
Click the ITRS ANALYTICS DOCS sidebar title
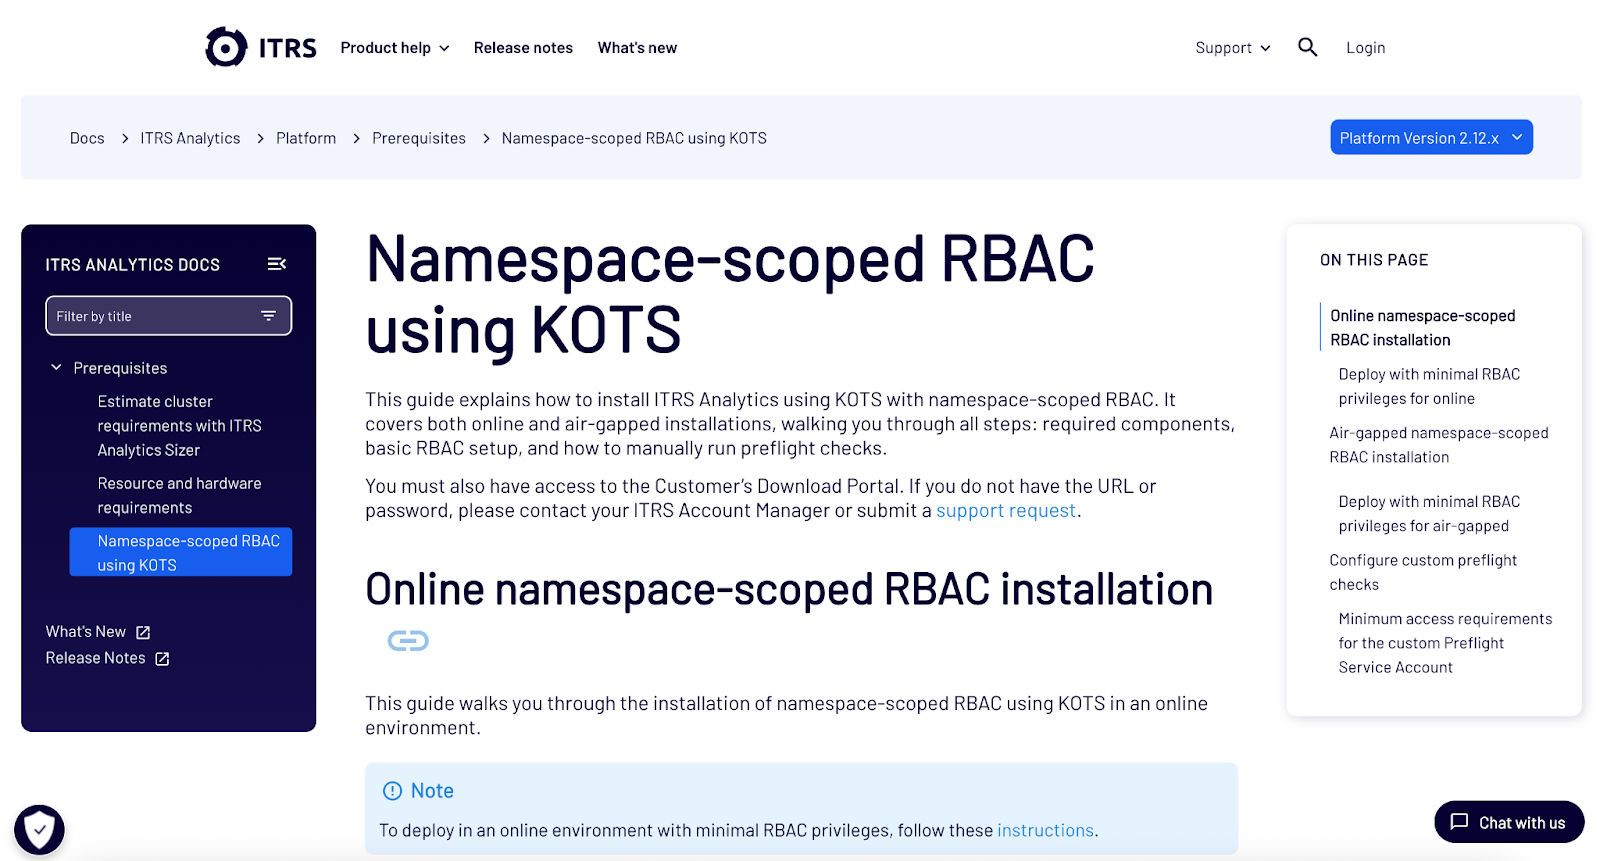point(132,265)
